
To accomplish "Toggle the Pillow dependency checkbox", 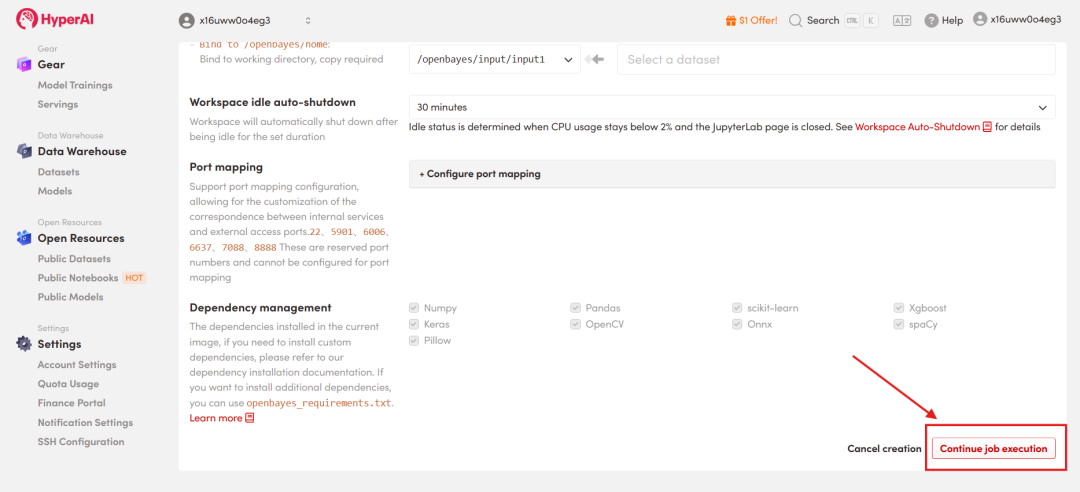I will click(x=414, y=340).
